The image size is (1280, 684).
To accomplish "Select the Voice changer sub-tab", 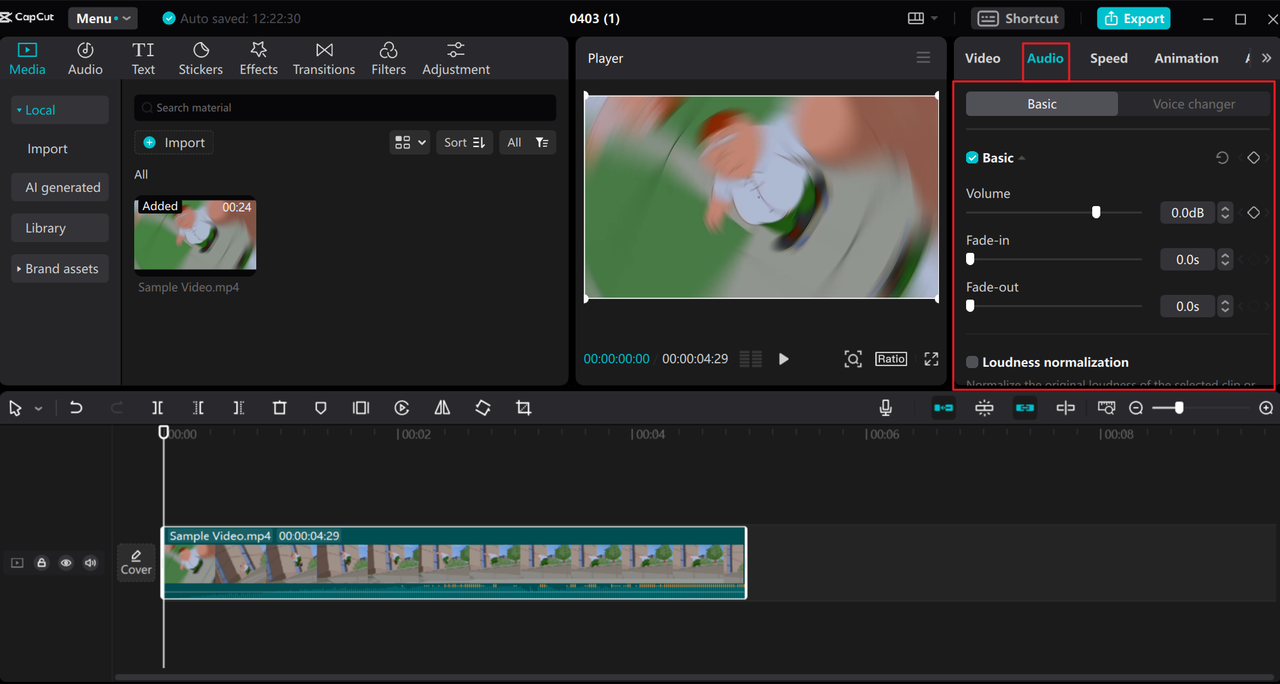I will (1194, 104).
